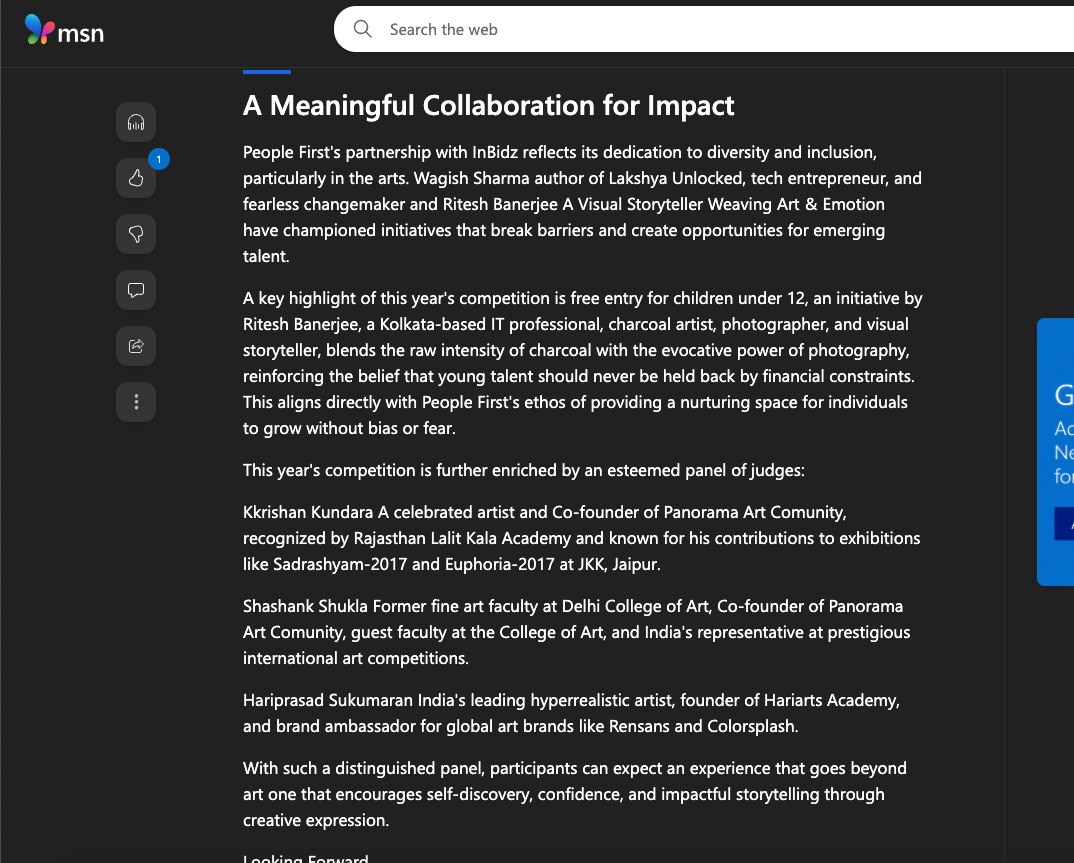Viewport: 1074px width, 863px height.
Task: Click the Hariprasad Sukumaran judge paragraph
Action: pyautogui.click(x=582, y=713)
